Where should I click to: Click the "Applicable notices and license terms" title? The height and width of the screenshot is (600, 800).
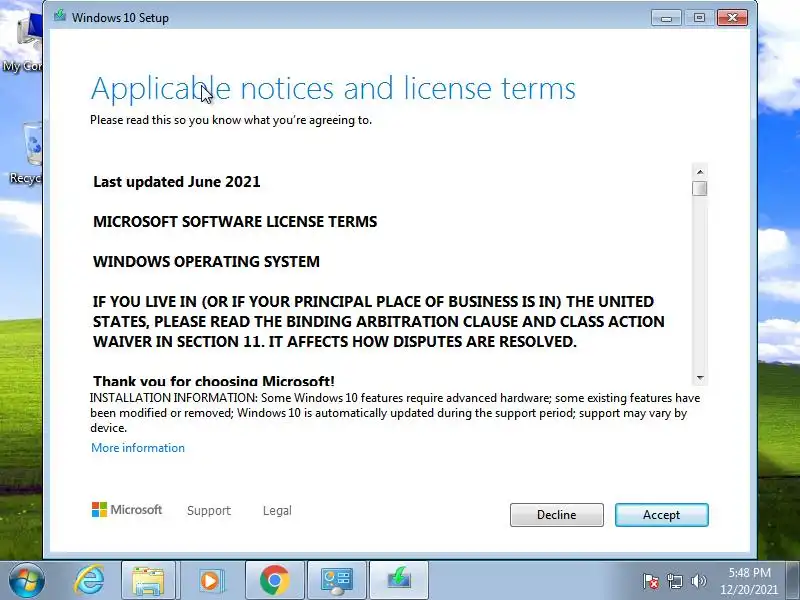(x=333, y=89)
